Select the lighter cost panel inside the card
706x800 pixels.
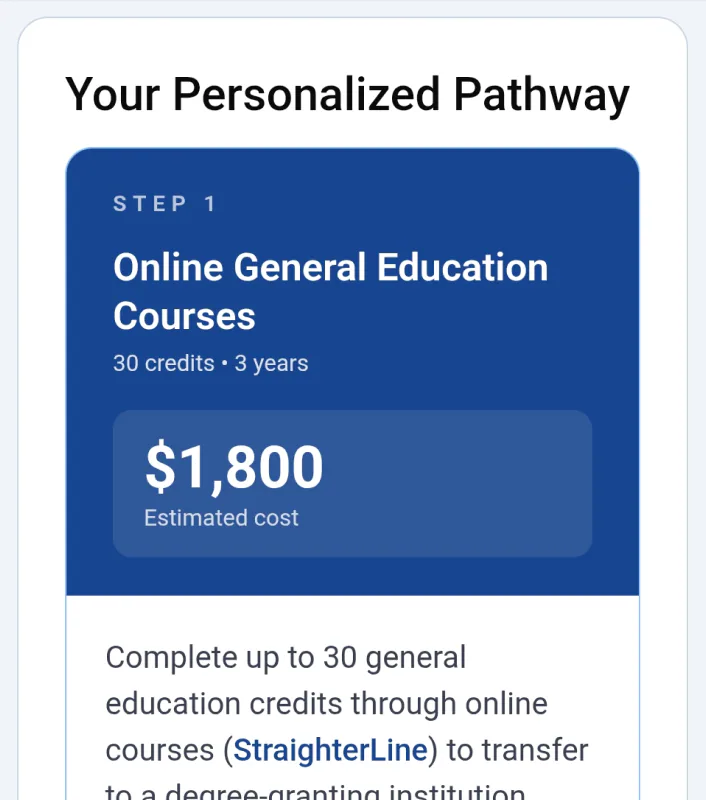point(352,481)
